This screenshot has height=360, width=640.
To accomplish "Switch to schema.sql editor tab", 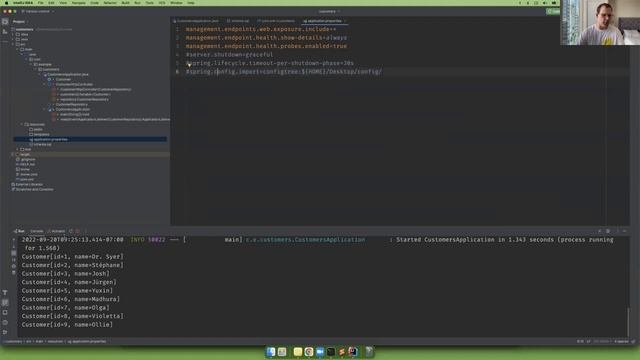I will [238, 21].
